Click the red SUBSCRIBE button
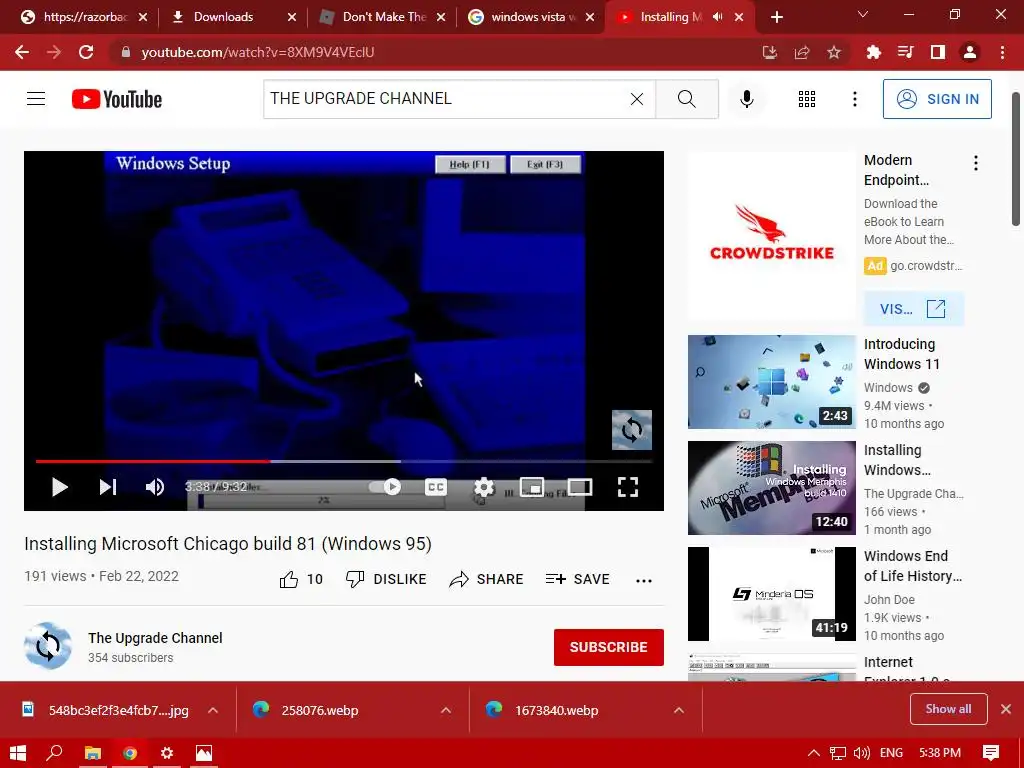 click(x=609, y=647)
